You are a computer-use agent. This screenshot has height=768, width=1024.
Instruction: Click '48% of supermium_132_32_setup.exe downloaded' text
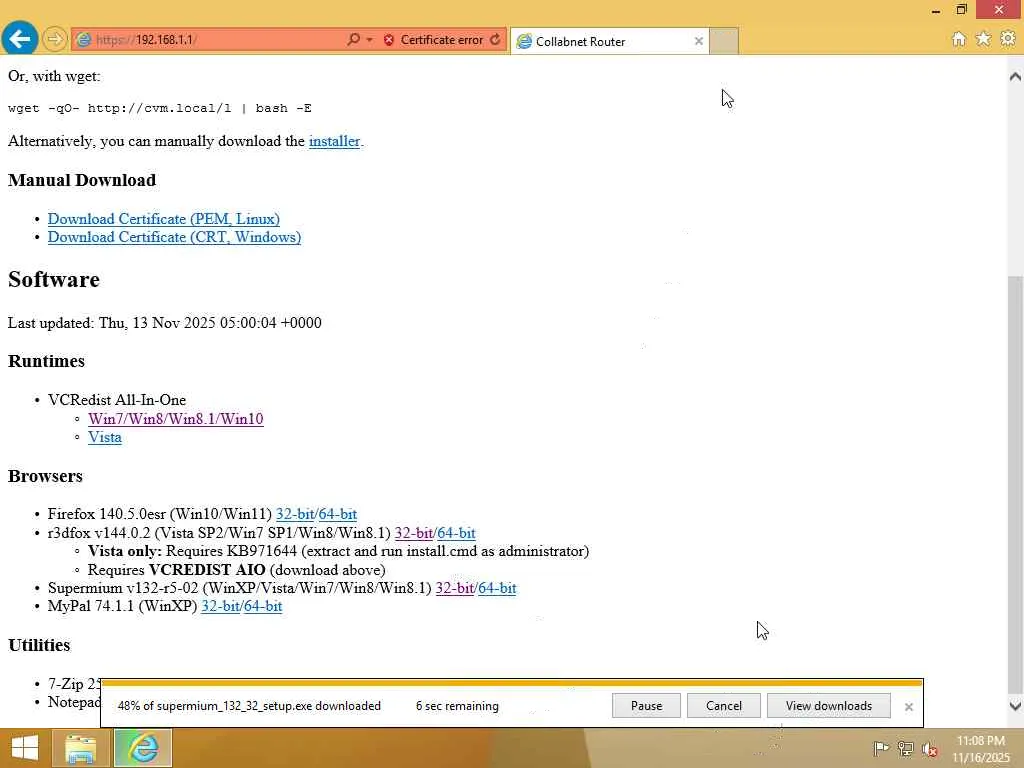249,706
